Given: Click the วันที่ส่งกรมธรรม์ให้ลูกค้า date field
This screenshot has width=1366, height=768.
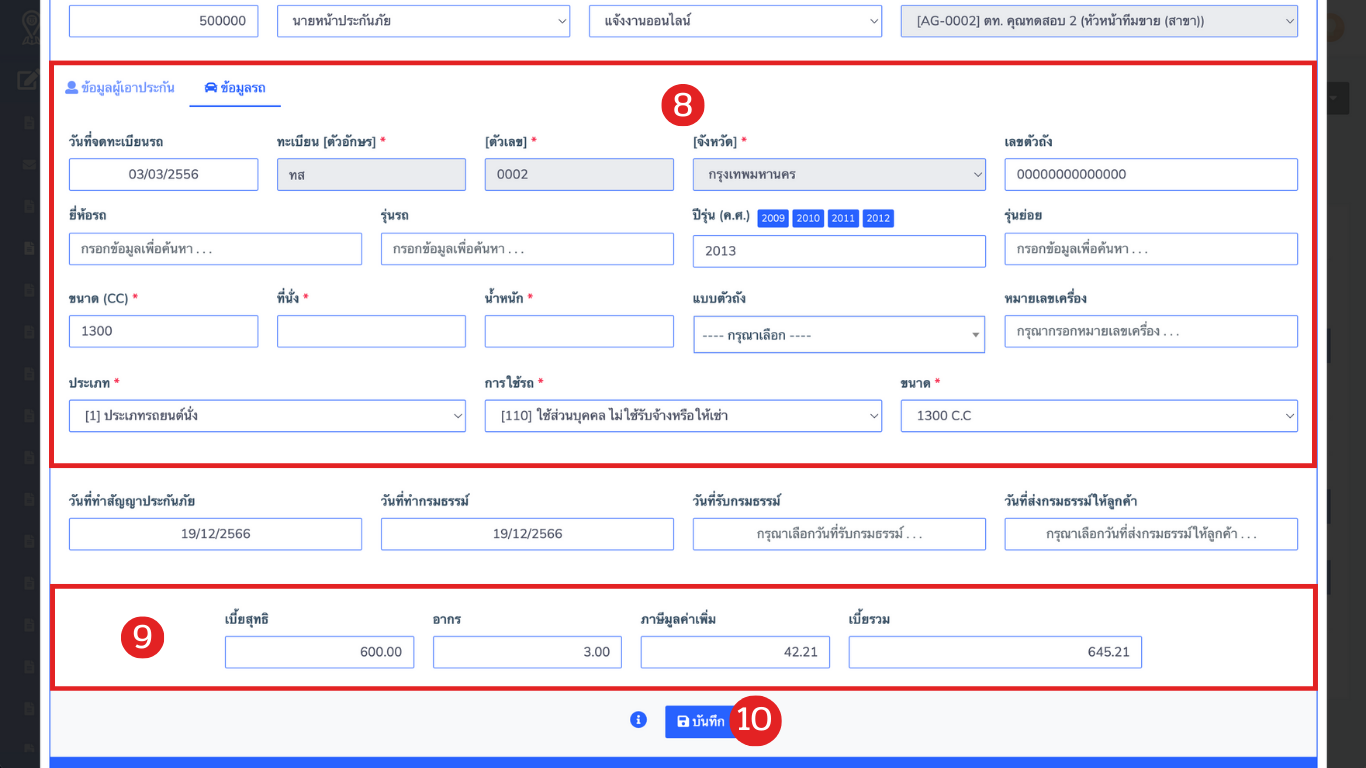Looking at the screenshot, I should (x=1151, y=534).
